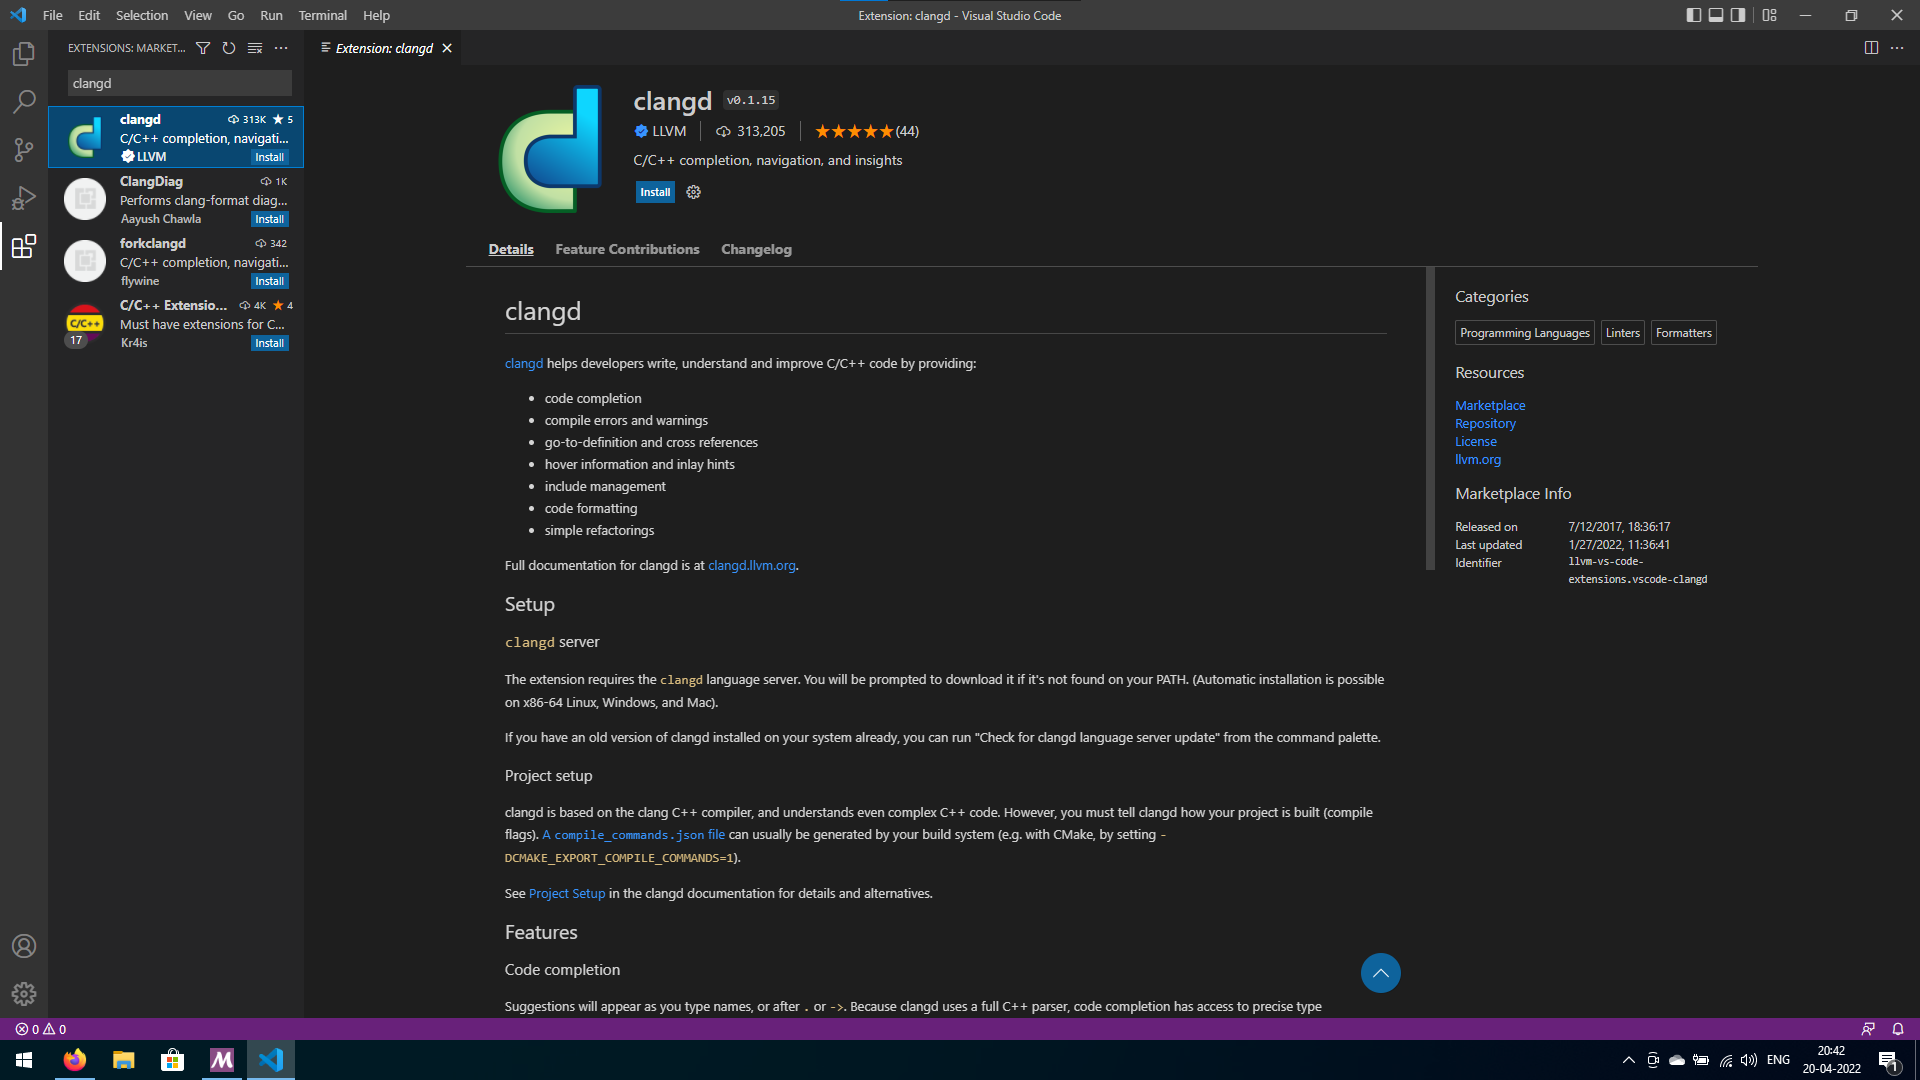Toggle the secondary side bar layout button

1738,15
